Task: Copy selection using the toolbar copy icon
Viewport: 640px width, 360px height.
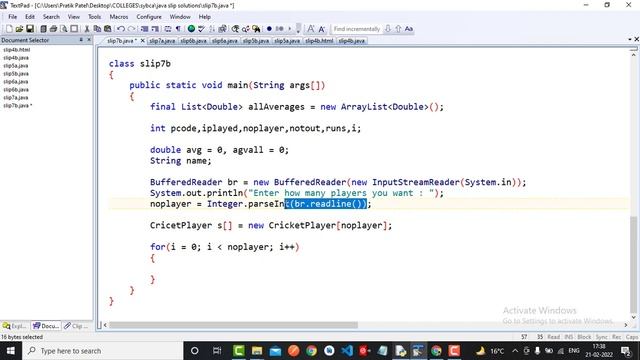Action: [97, 29]
